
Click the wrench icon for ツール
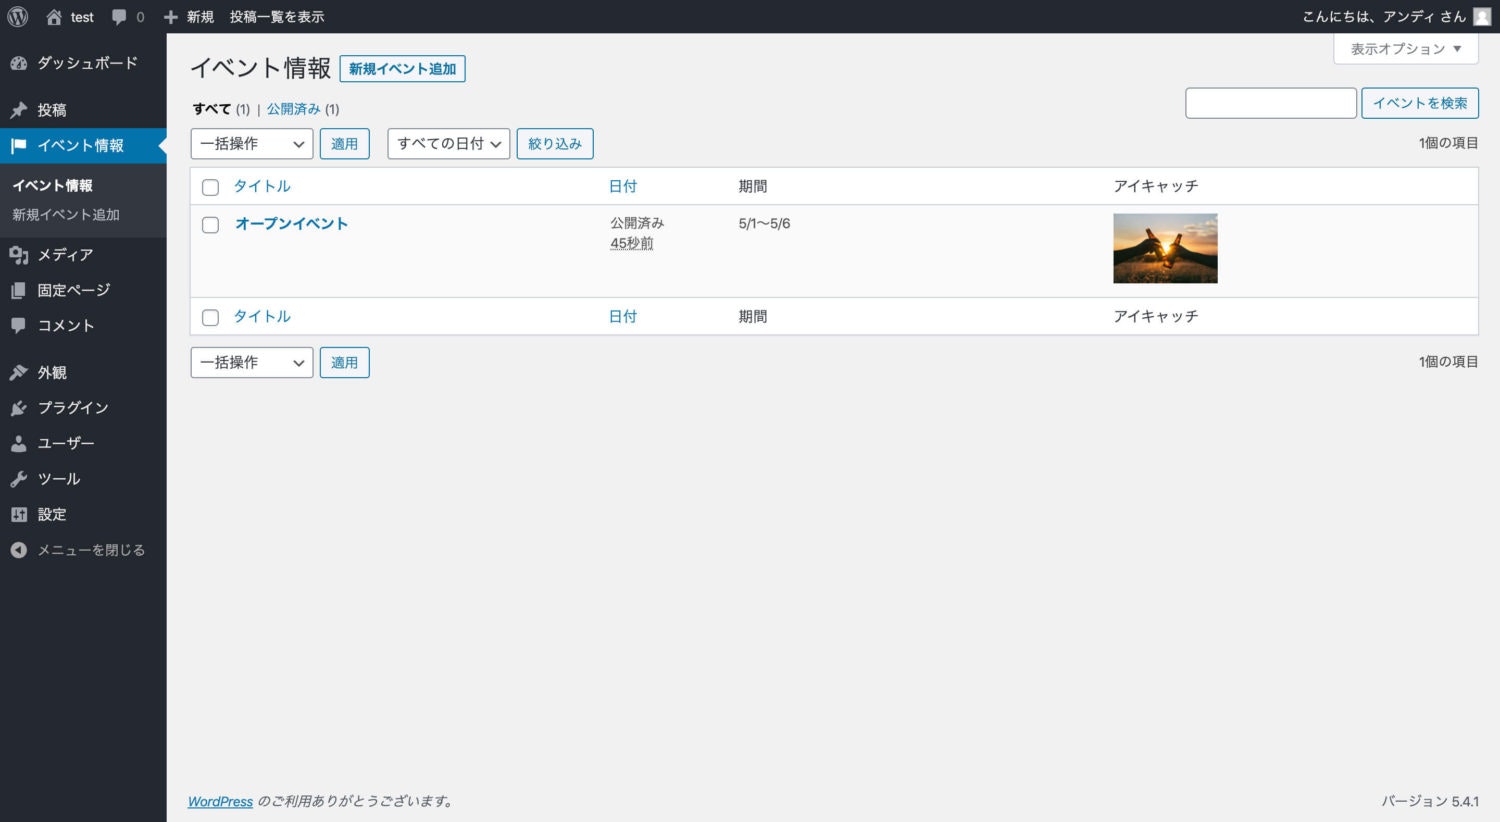click(18, 479)
